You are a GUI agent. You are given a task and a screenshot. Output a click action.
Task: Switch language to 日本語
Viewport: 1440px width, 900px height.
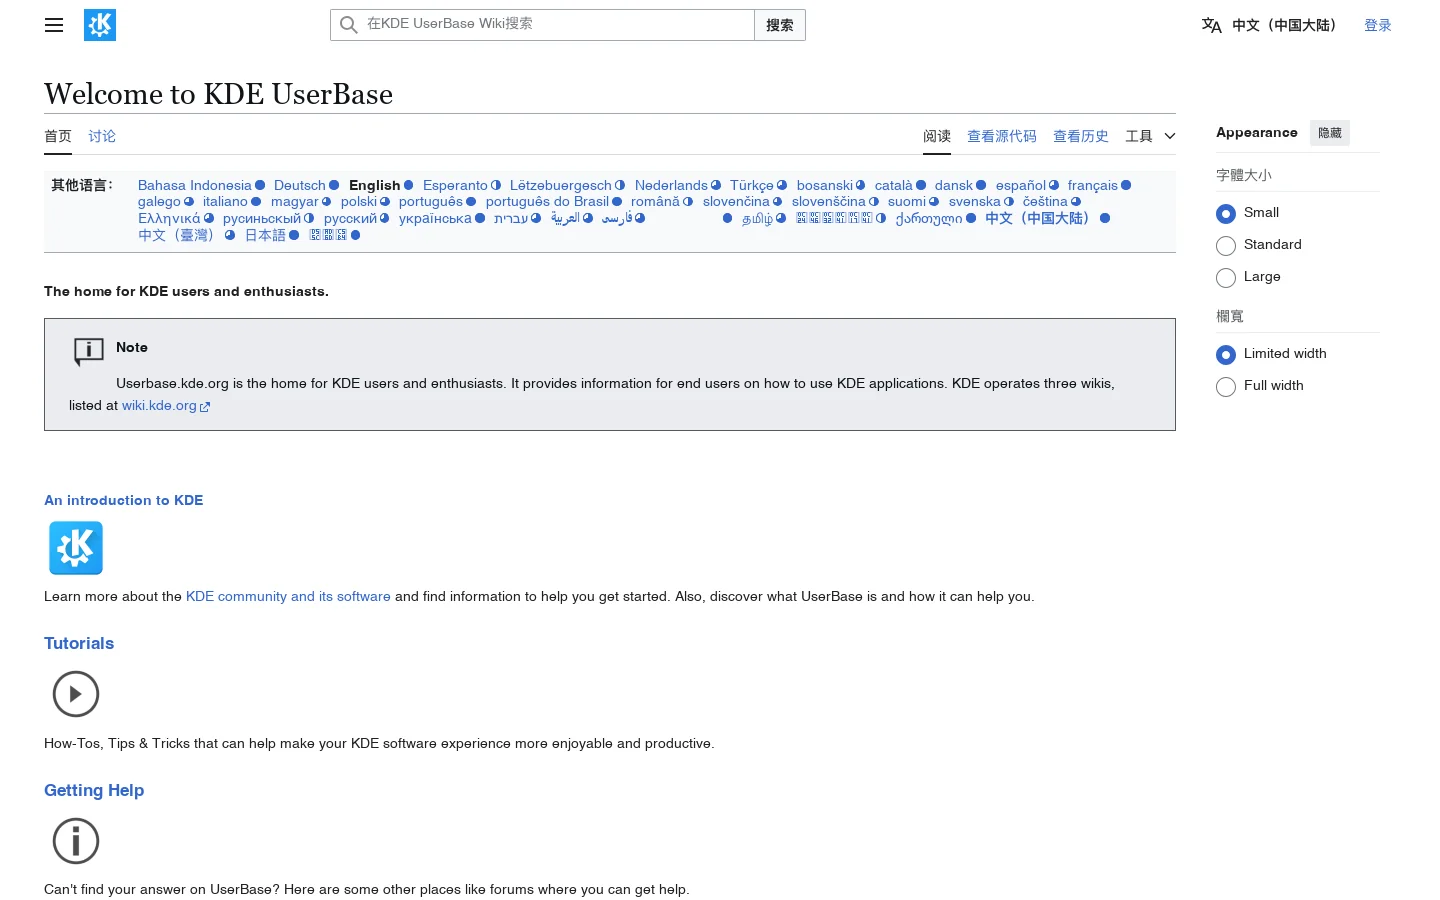tap(265, 235)
